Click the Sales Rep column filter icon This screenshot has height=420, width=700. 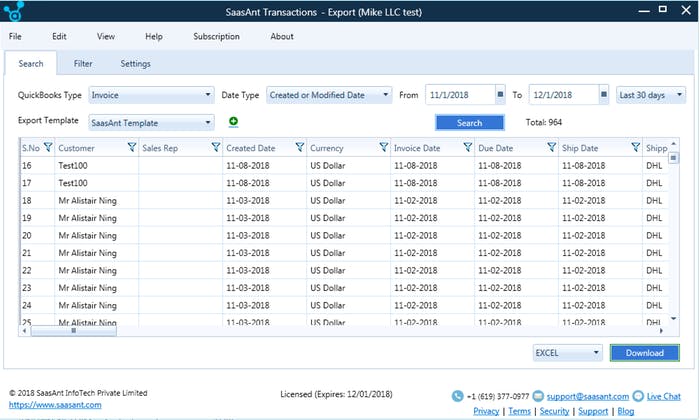216,147
